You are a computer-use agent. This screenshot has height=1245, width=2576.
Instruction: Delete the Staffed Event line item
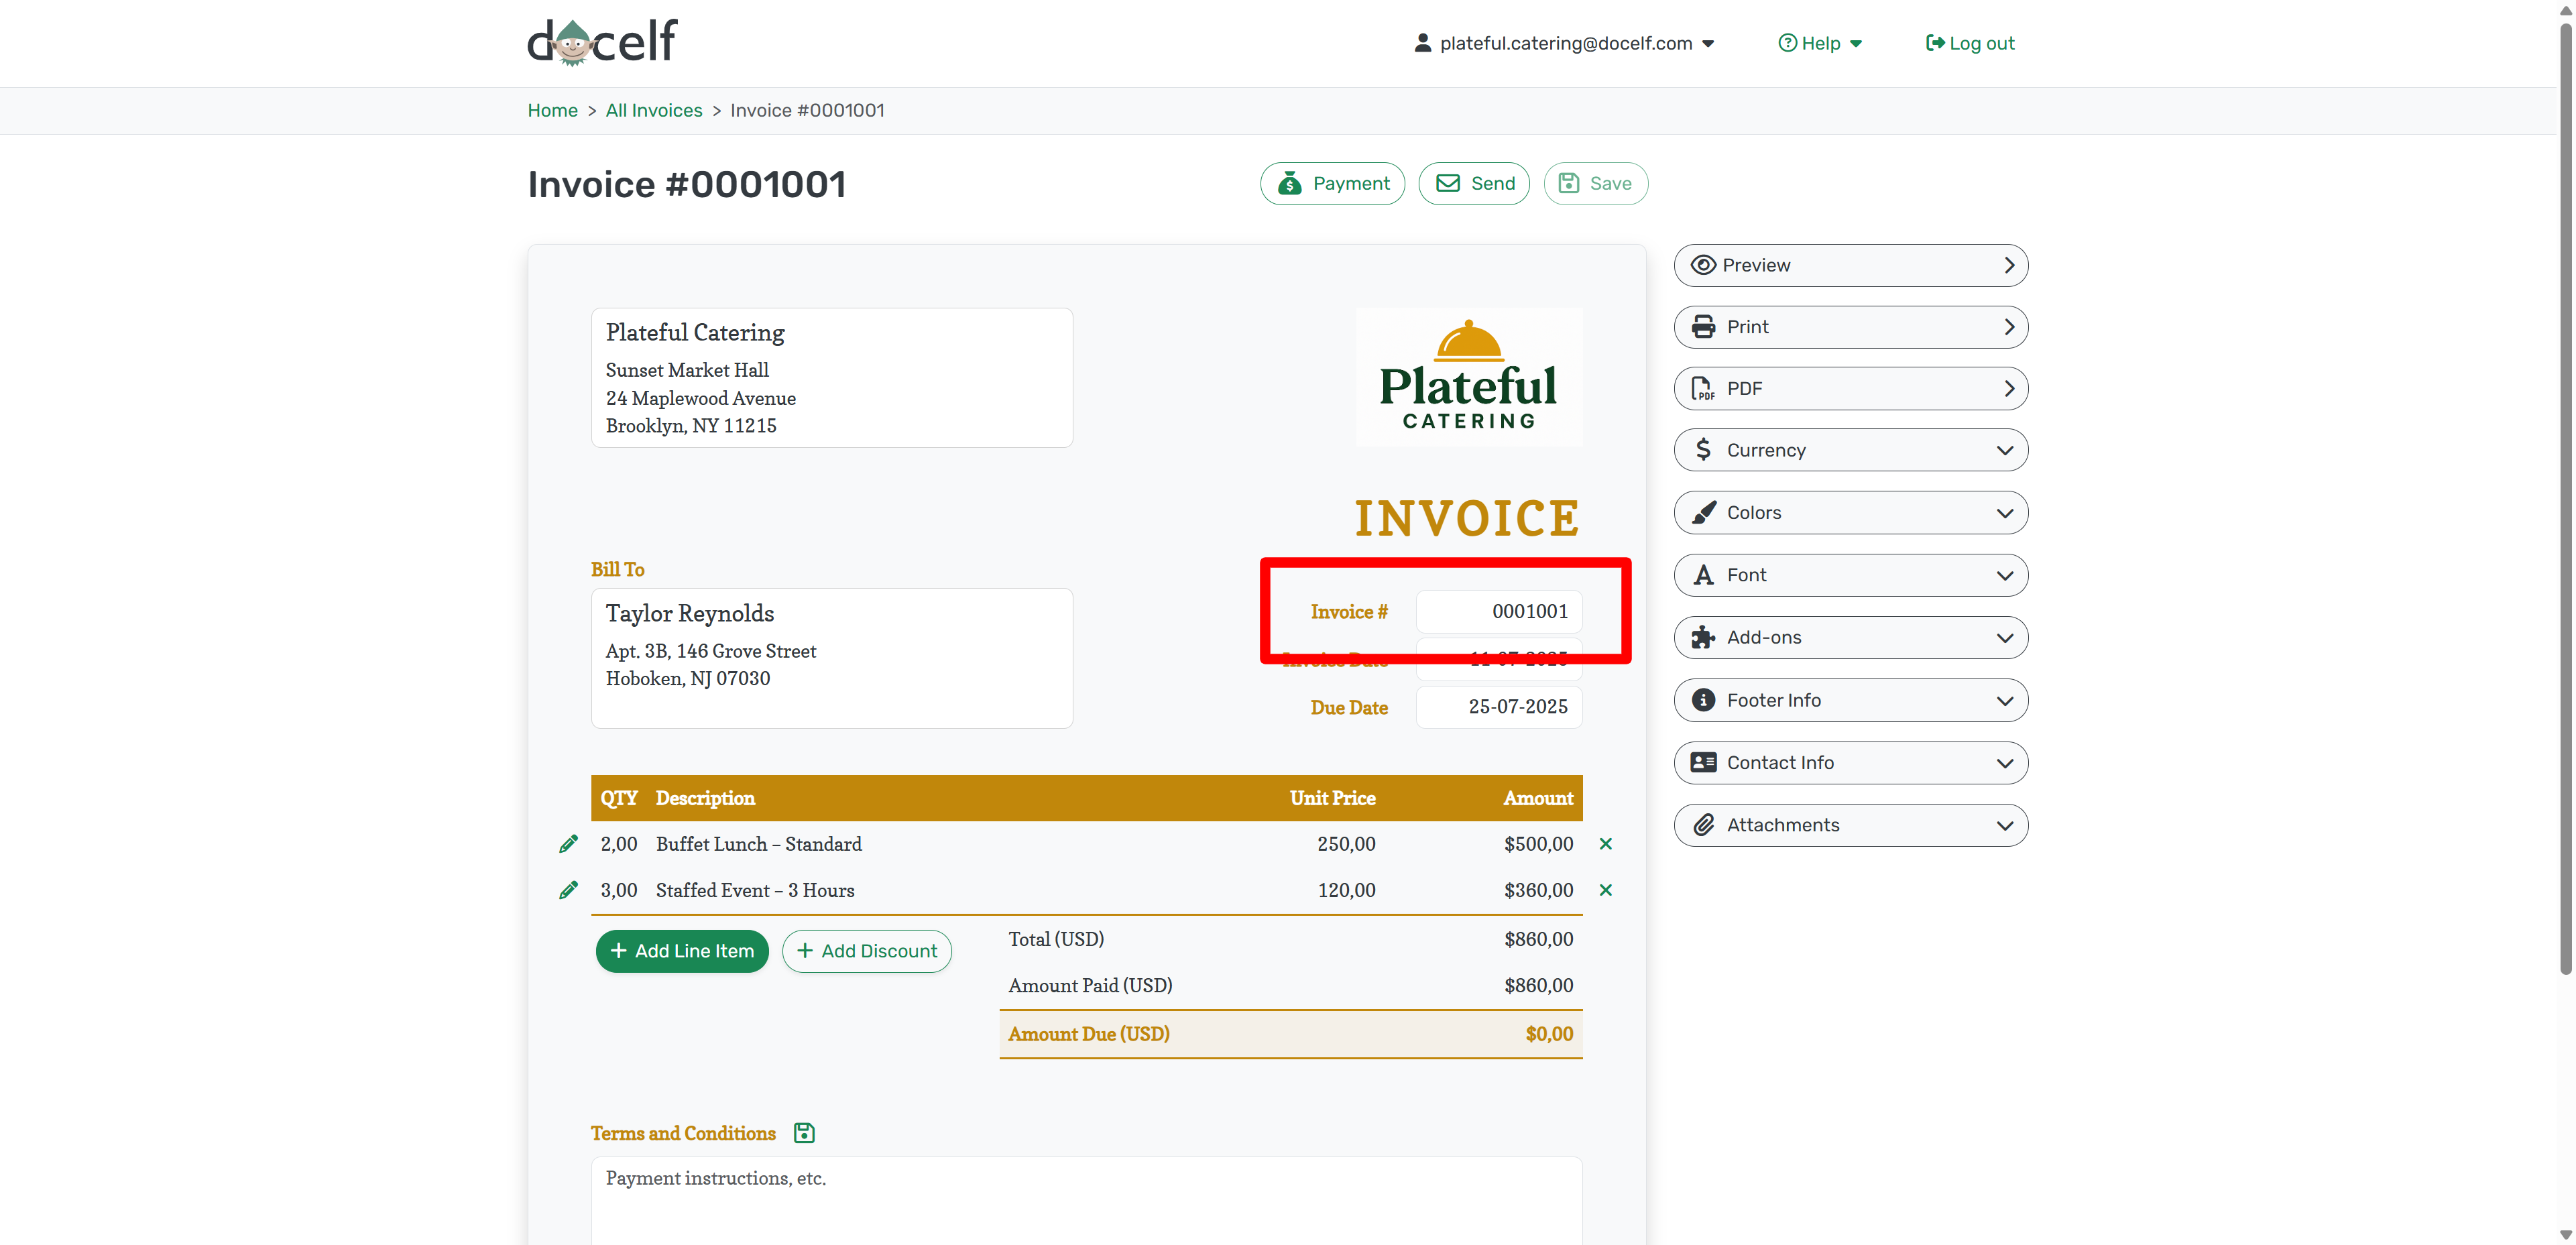pyautogui.click(x=1605, y=890)
